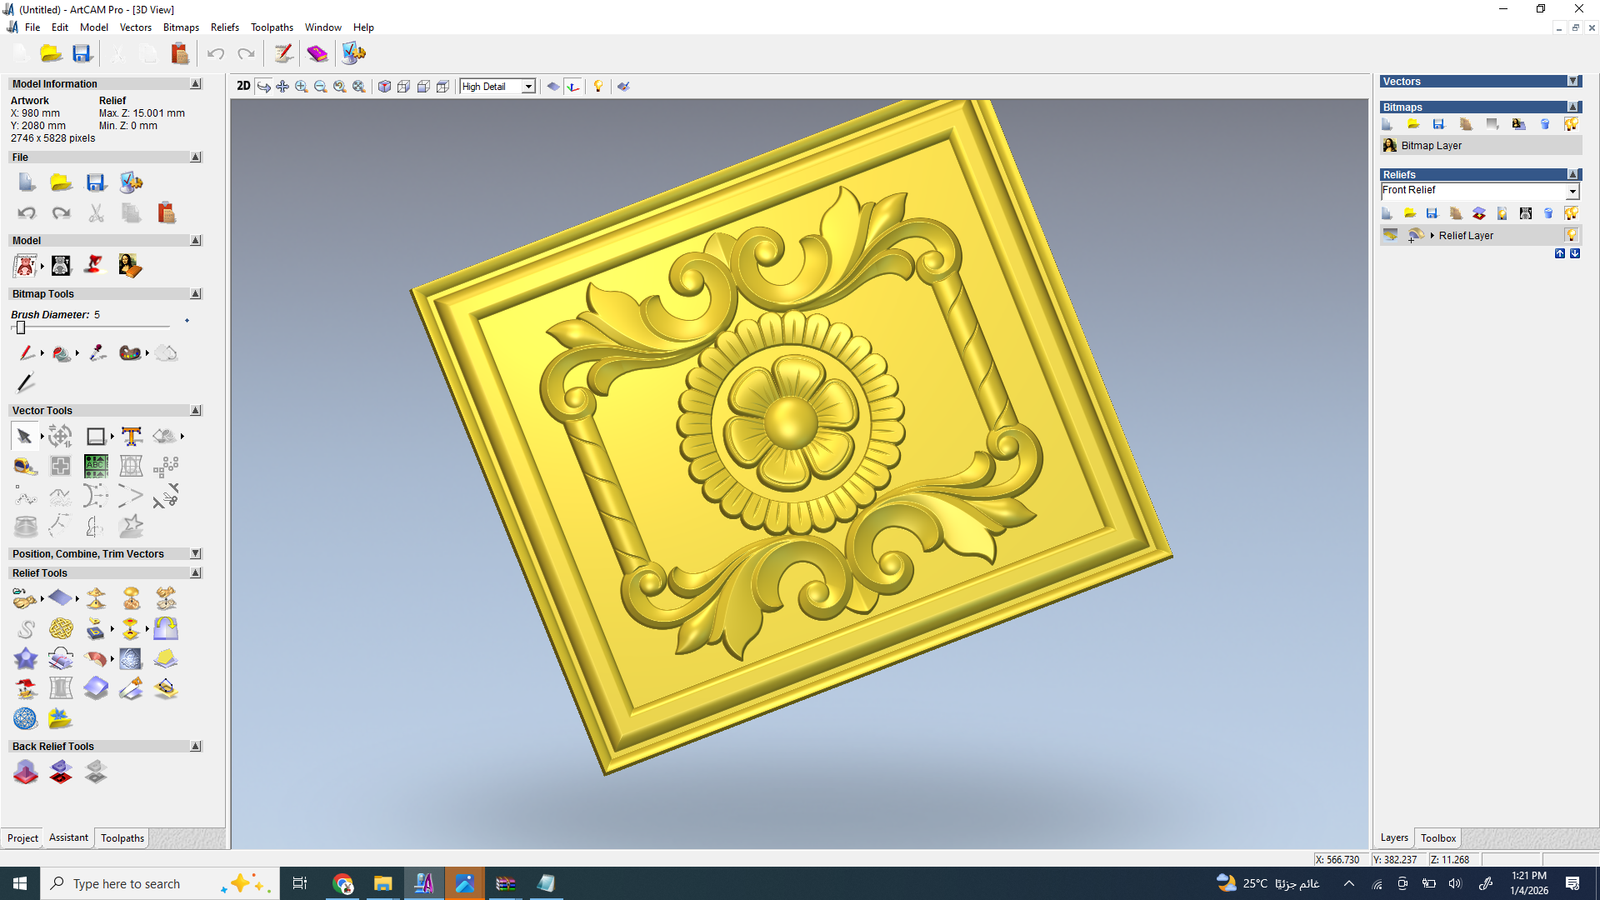Select the Paint brush bitmap tool
Image resolution: width=1600 pixels, height=900 pixels.
(x=26, y=353)
